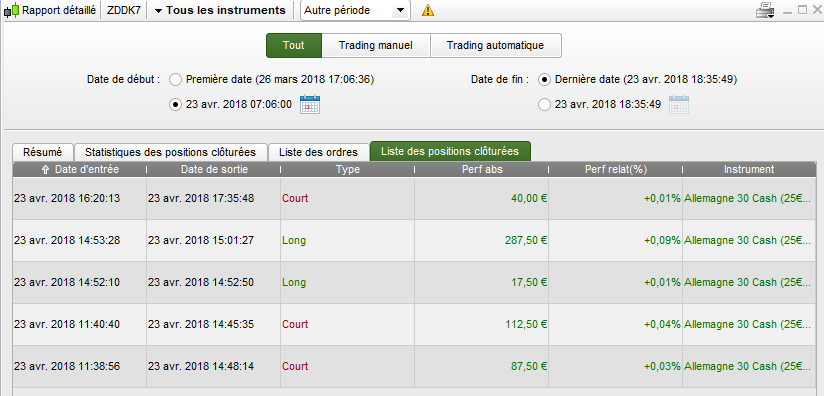Open the Liste des ordres tab

point(318,152)
